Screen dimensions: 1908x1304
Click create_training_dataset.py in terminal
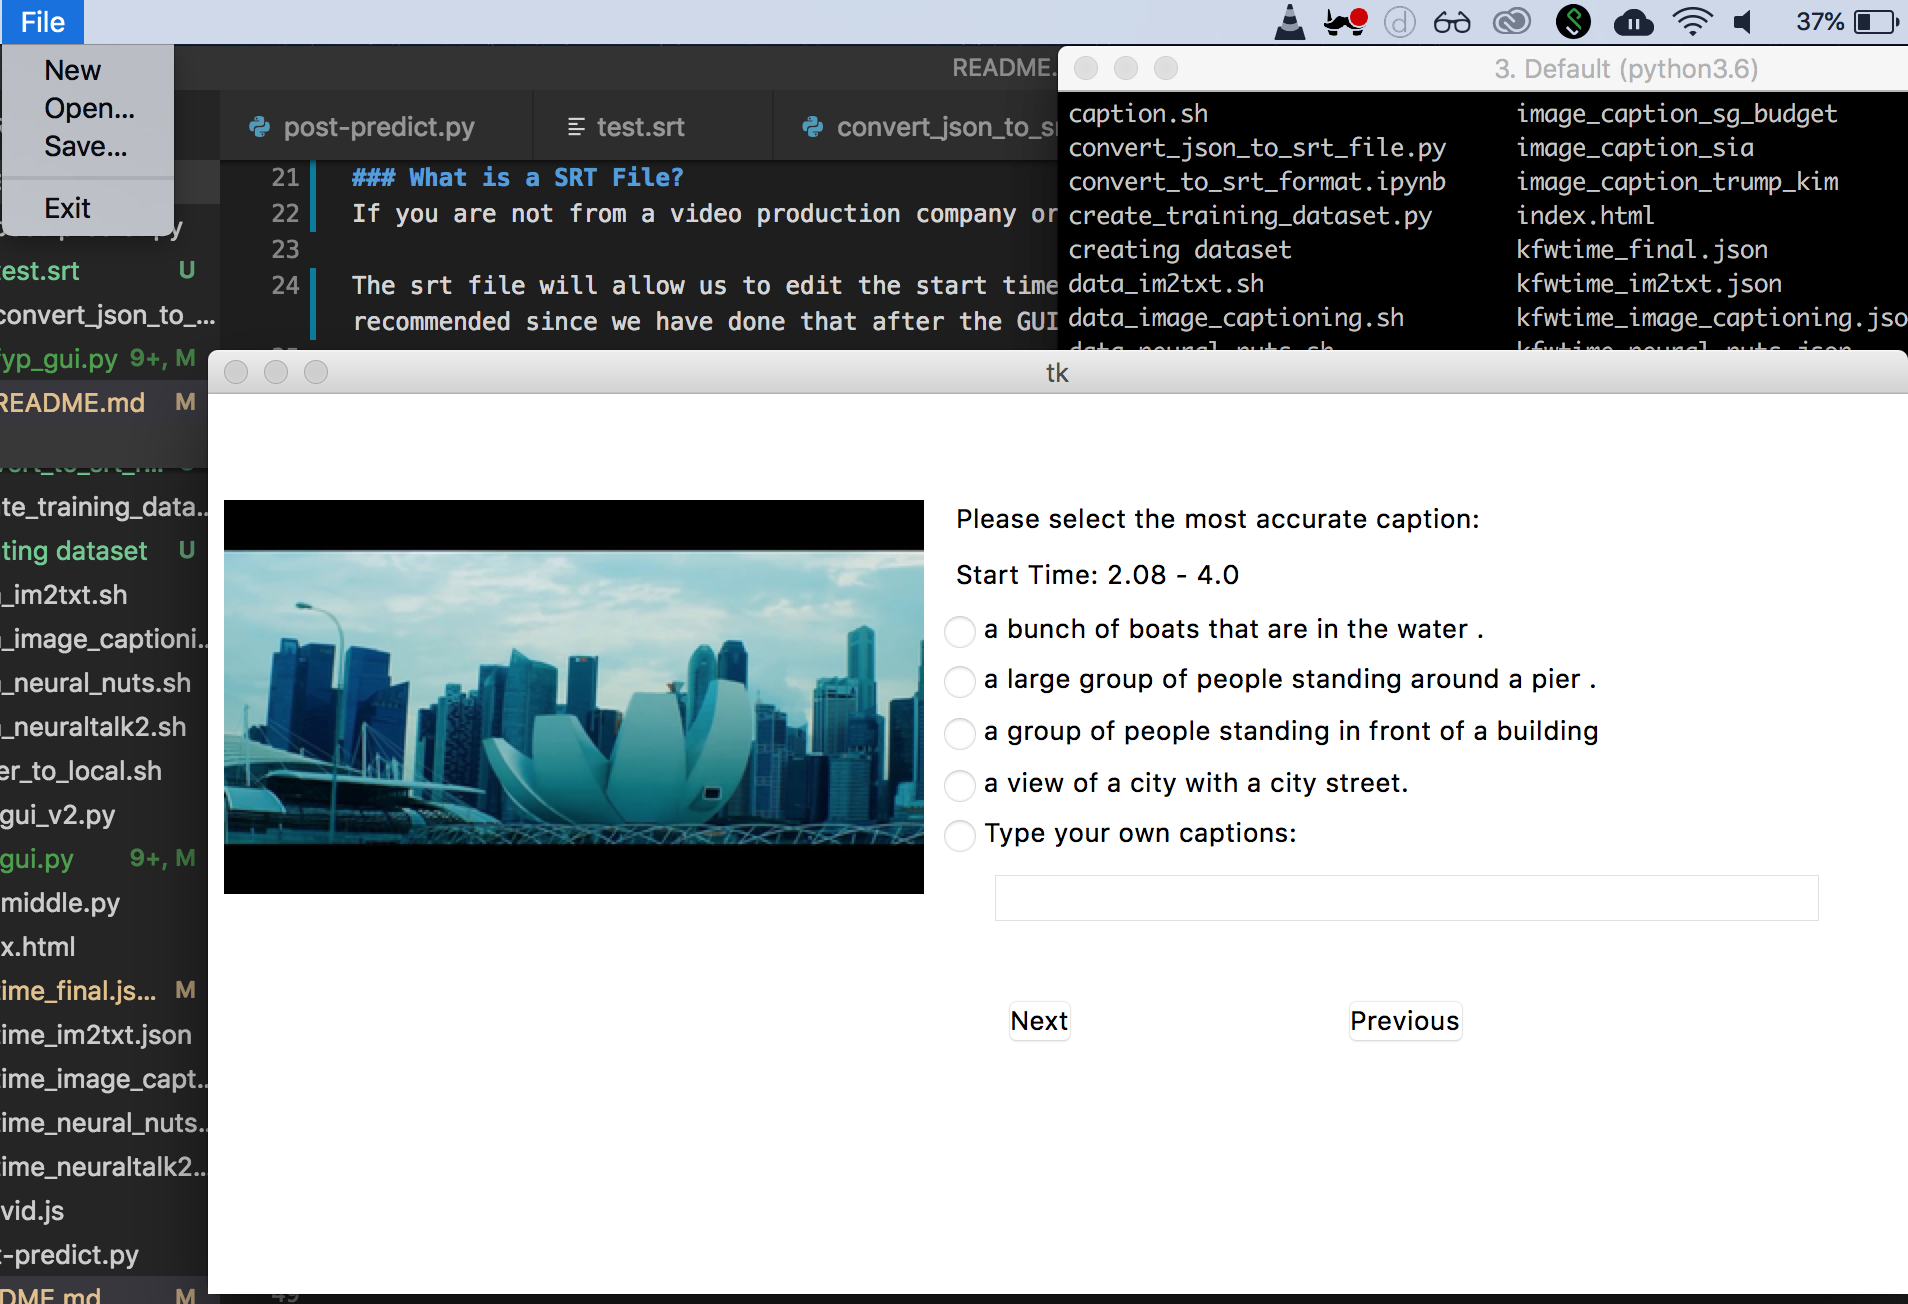tap(1250, 216)
